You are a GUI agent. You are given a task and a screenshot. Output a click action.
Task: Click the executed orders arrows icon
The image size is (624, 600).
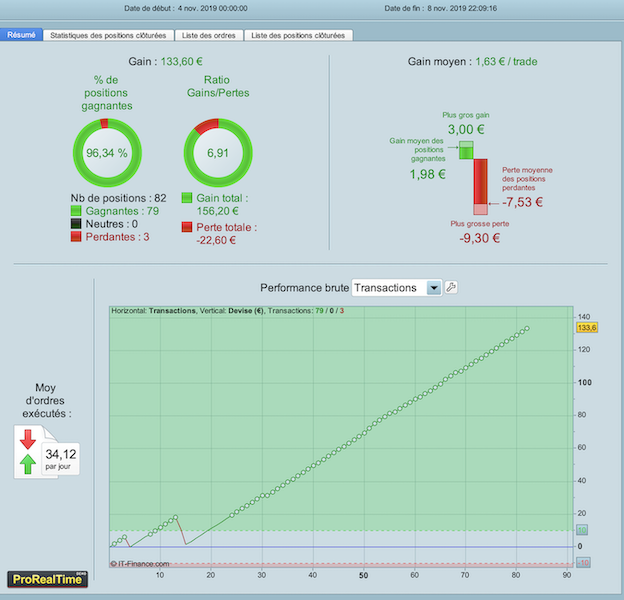pyautogui.click(x=28, y=452)
